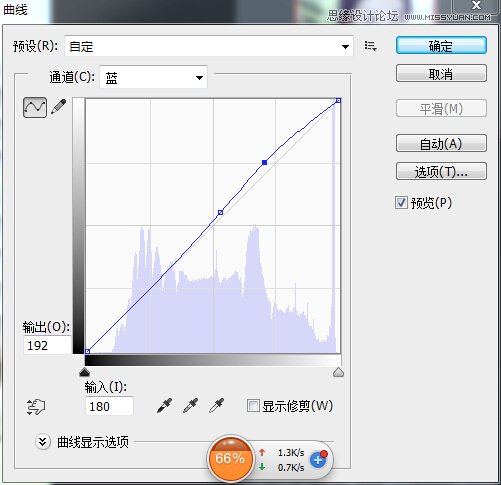This screenshot has height=485, width=501.
Task: Close the 曲线 dialog window
Action: click(477, 6)
